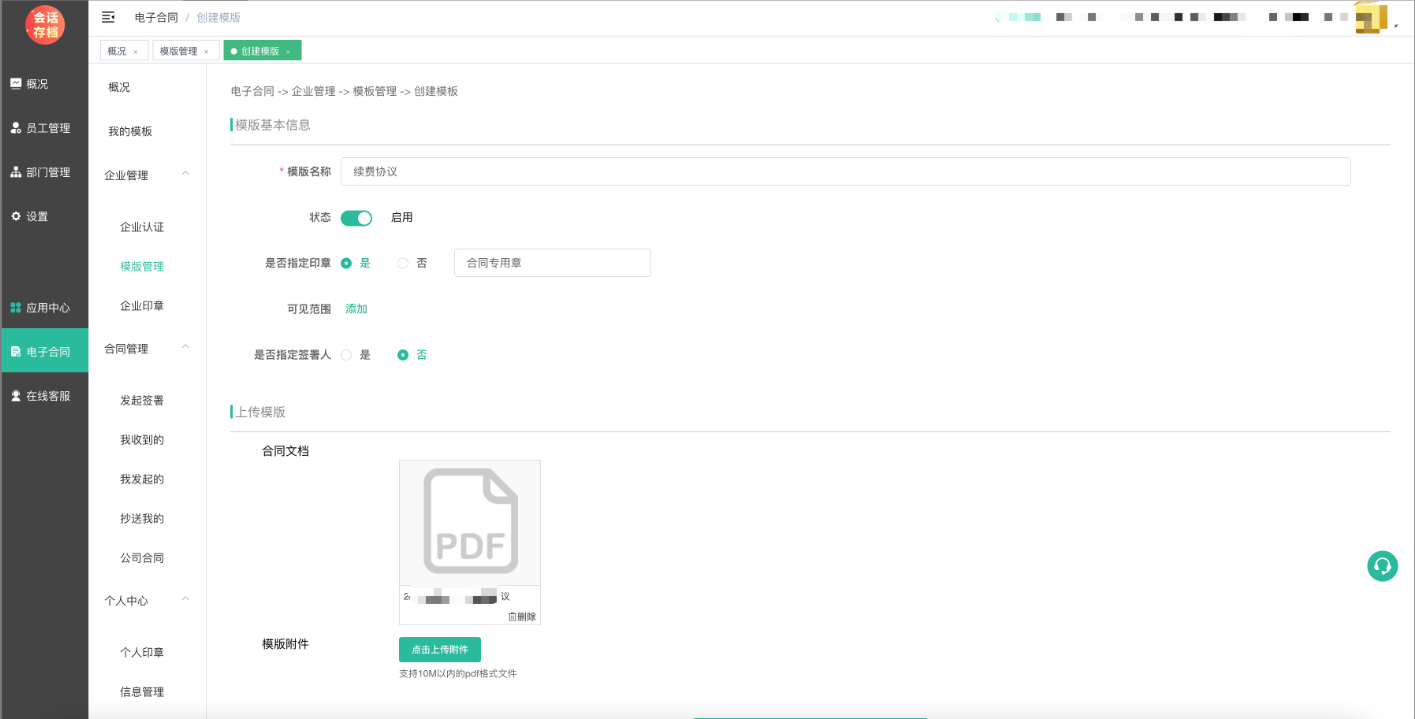Click the green floating headset support icon
Image resolution: width=1415 pixels, height=719 pixels.
pos(1382,566)
